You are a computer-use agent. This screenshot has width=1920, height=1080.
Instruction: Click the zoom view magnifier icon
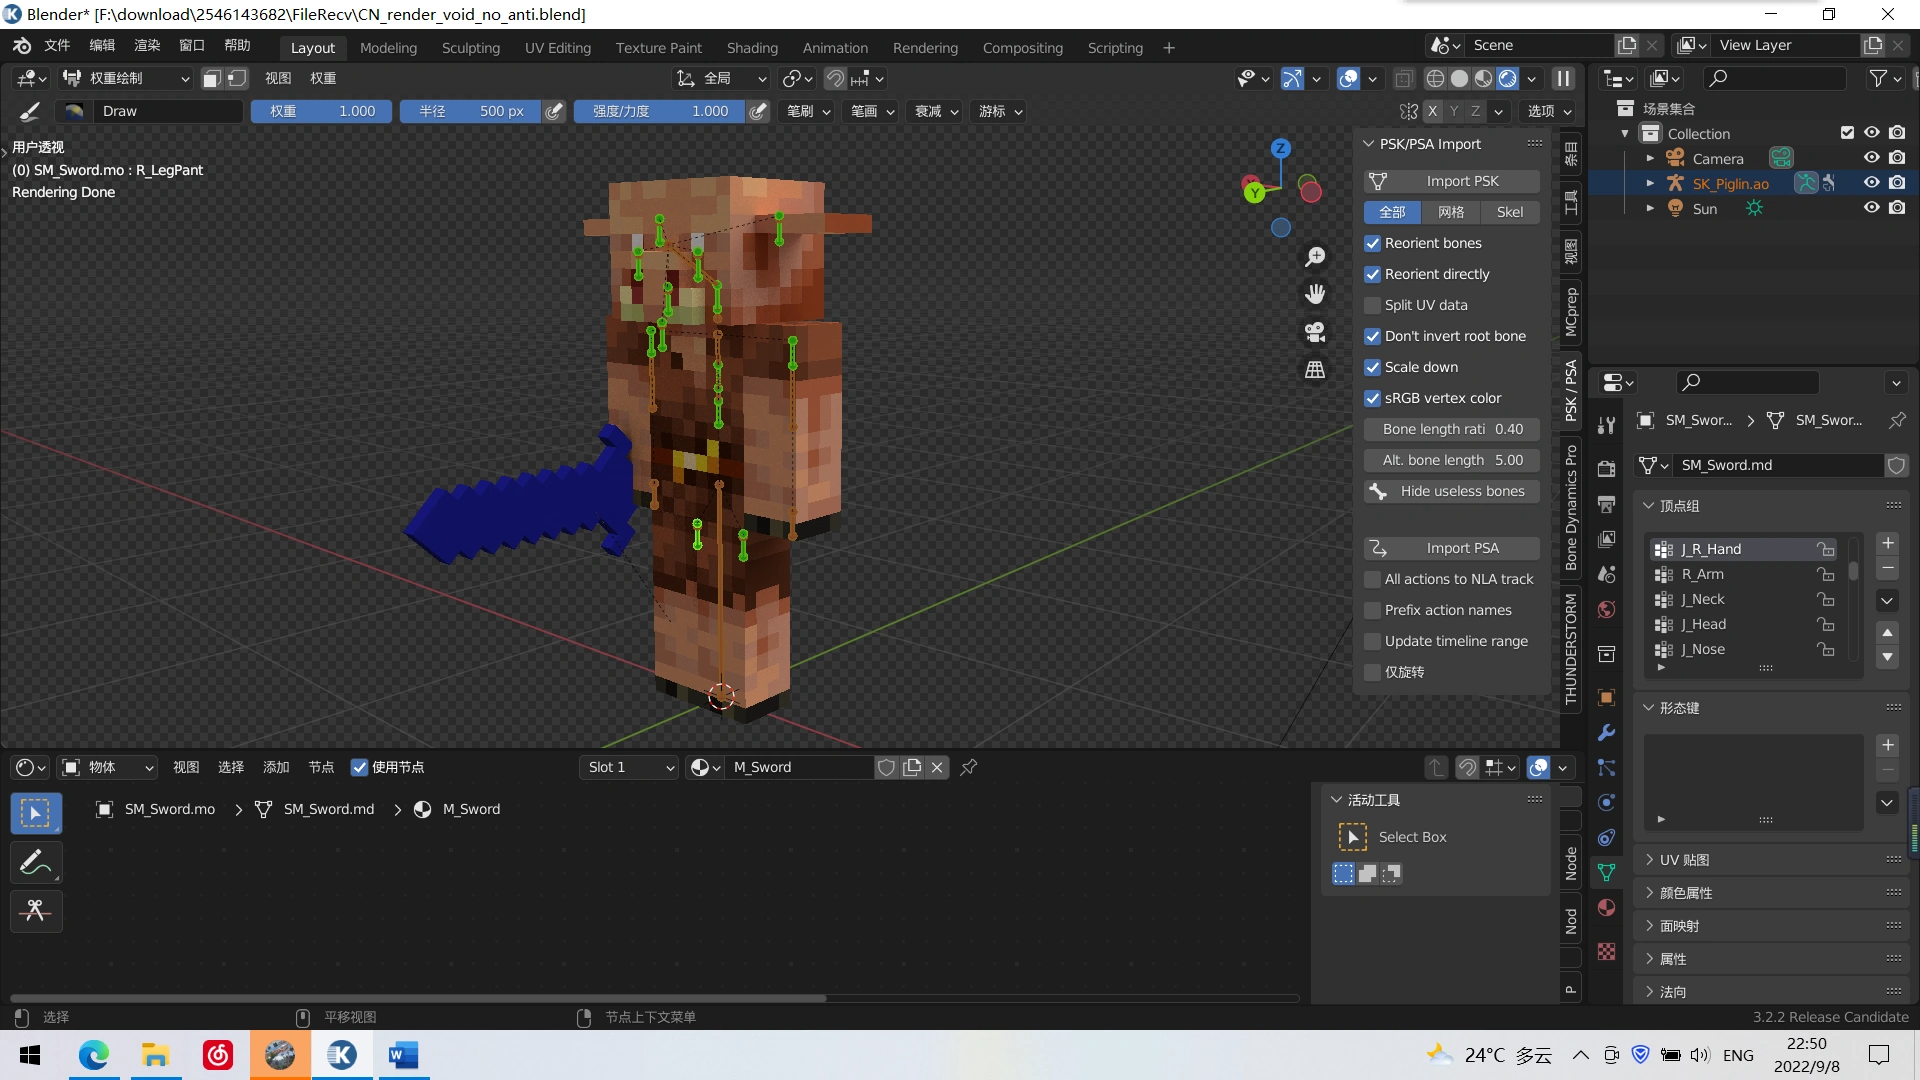pos(1315,257)
